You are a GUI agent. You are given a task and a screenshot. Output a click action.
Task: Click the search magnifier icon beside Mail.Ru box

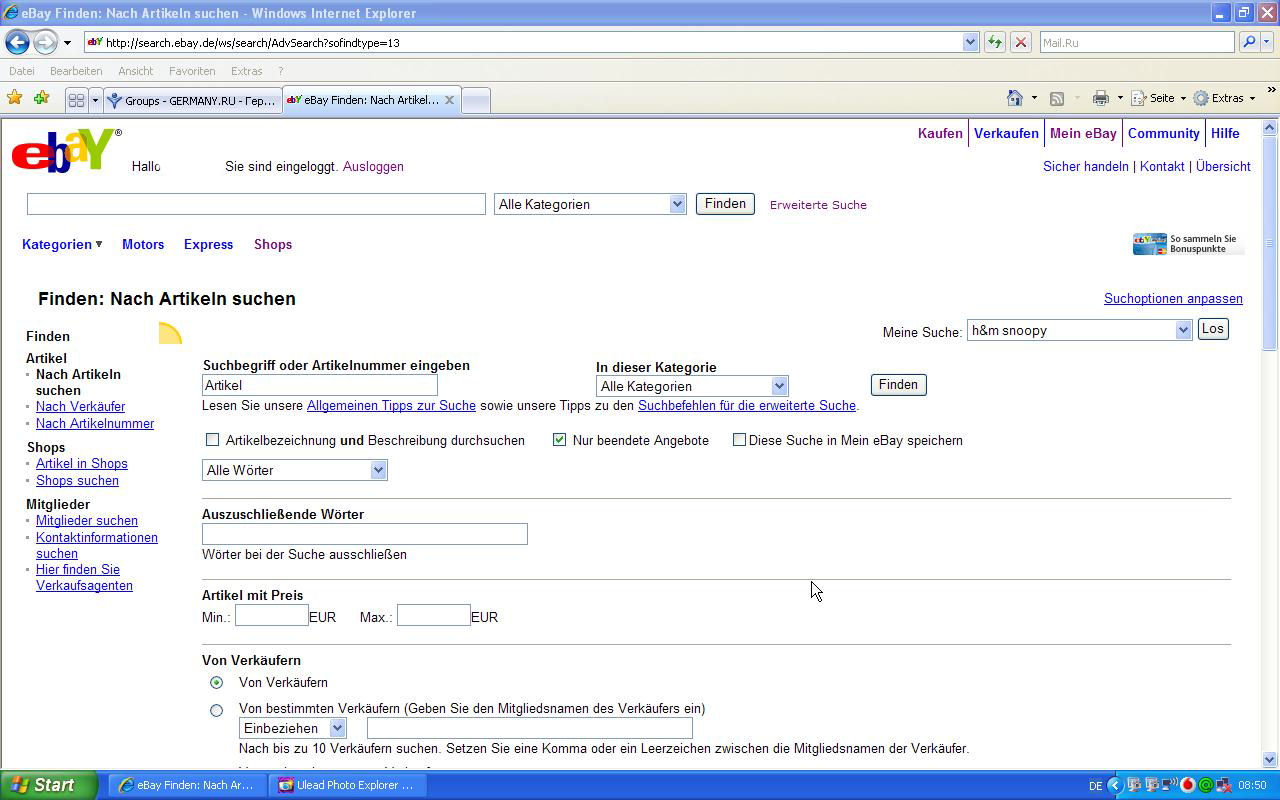tap(1248, 42)
